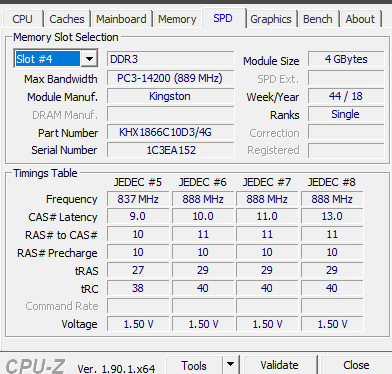Click the Max Bandwidth label
The image size is (392, 374).
point(61,79)
